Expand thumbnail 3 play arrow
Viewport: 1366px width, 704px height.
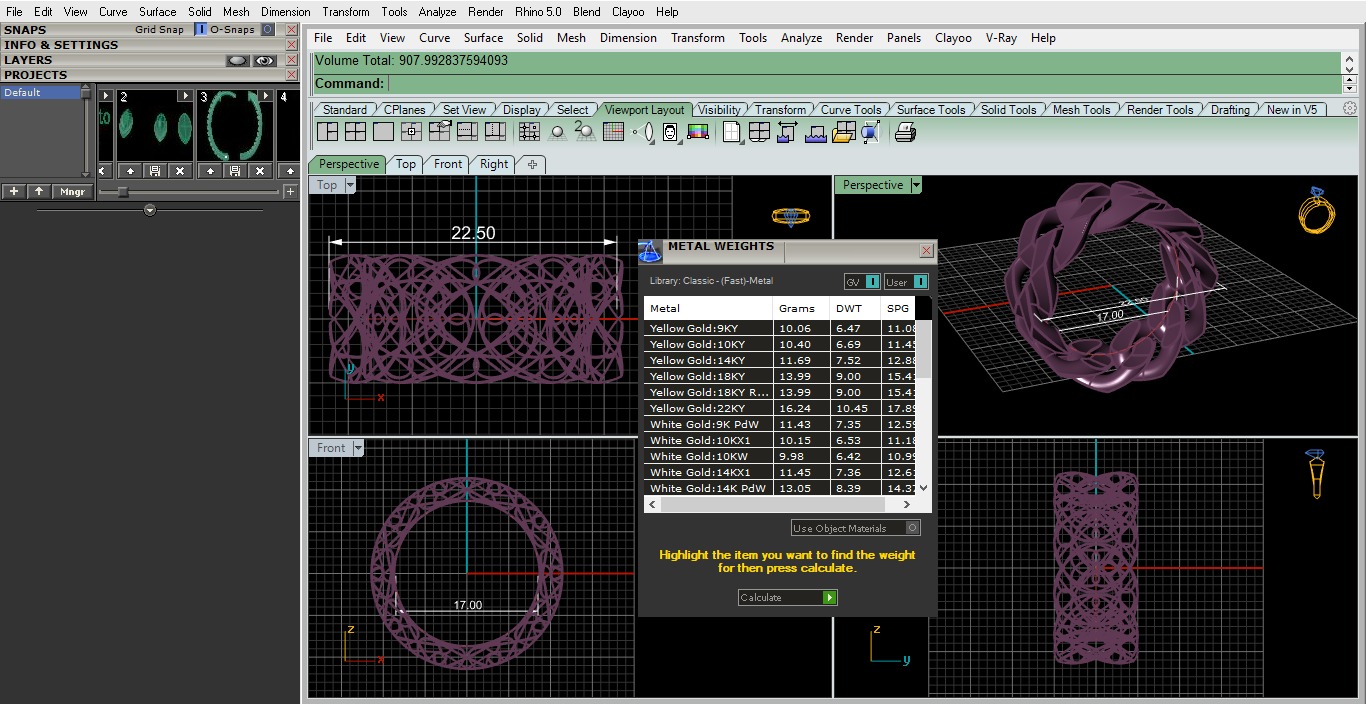point(265,96)
